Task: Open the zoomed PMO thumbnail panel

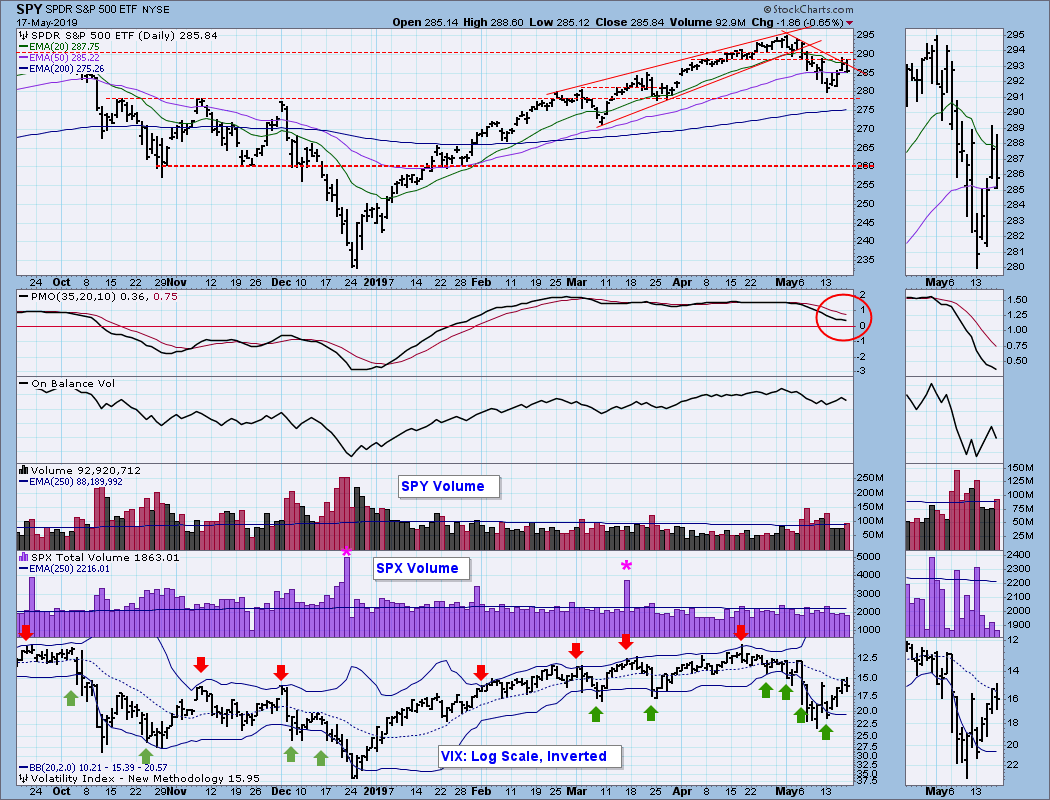Action: [954, 332]
